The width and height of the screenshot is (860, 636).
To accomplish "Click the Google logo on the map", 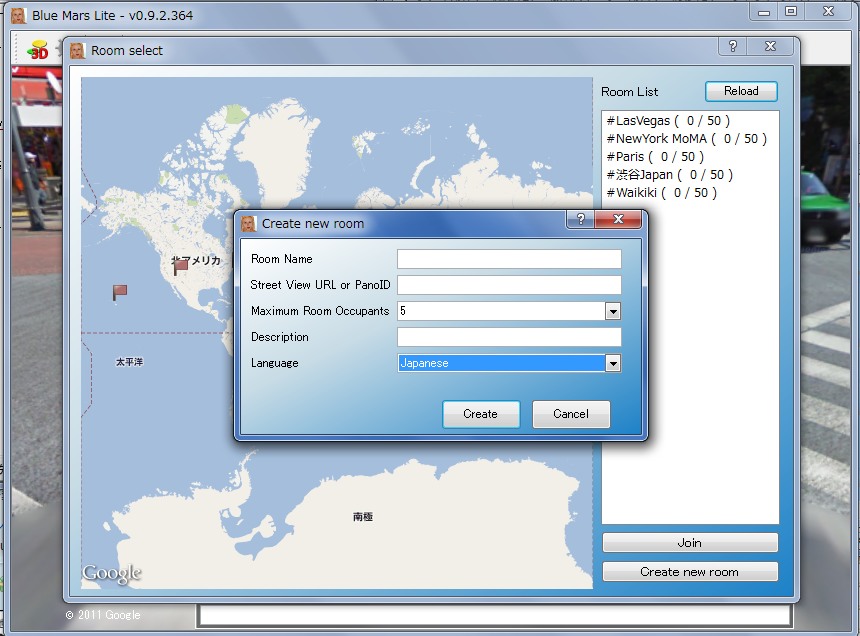I will click(112, 573).
